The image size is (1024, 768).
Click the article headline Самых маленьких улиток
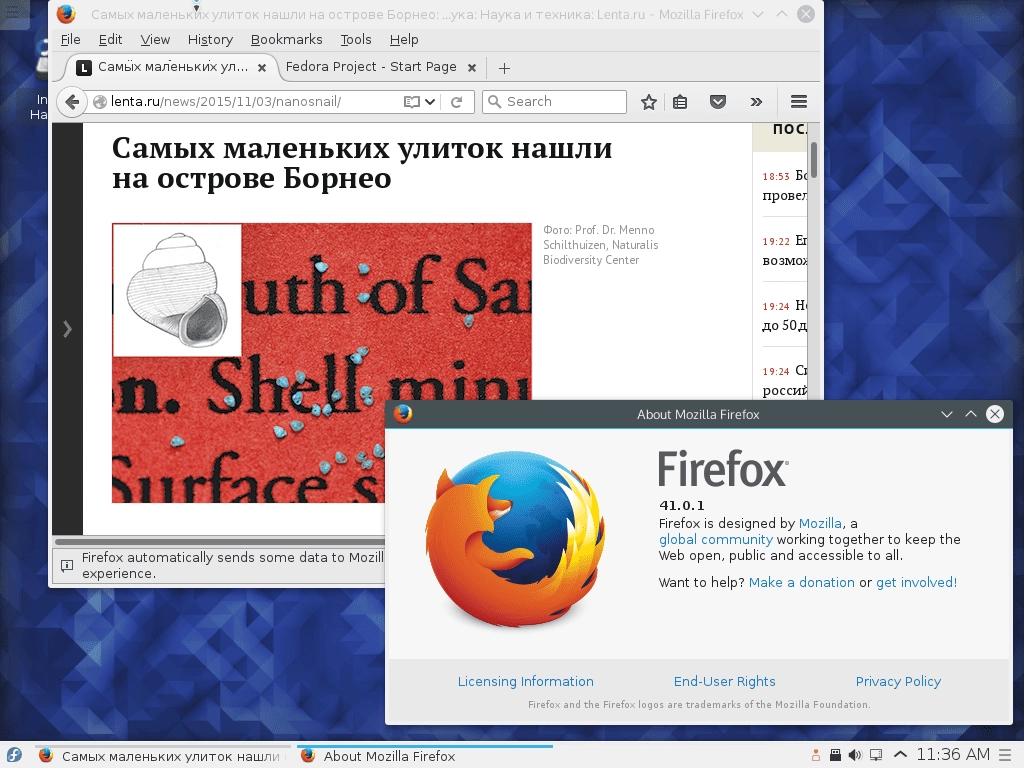pos(362,163)
